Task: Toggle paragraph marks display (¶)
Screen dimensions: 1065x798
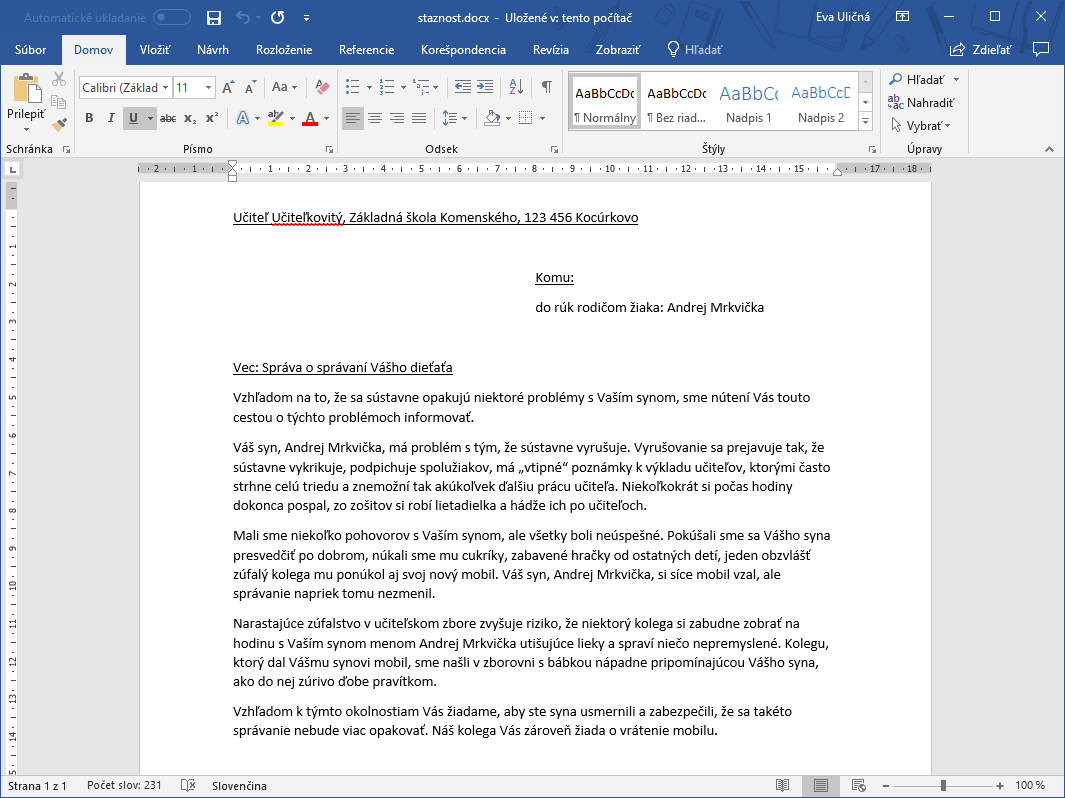Action: 546,87
